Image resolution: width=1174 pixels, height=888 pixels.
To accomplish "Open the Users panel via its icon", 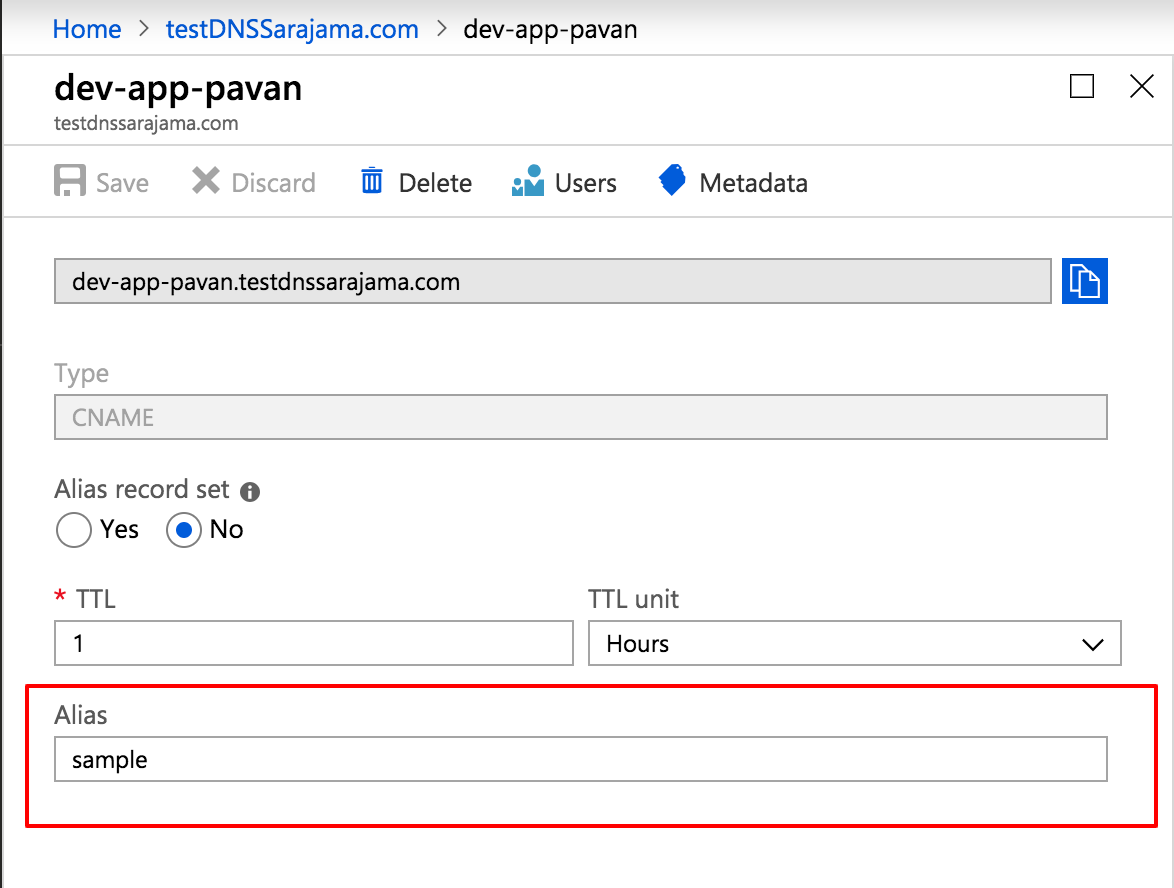I will (527, 181).
